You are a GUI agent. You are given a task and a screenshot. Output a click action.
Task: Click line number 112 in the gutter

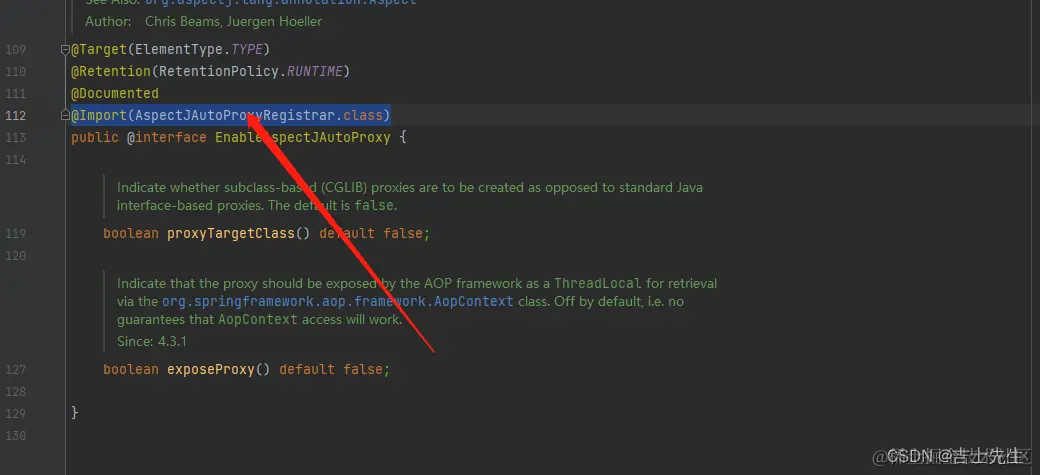(15, 115)
